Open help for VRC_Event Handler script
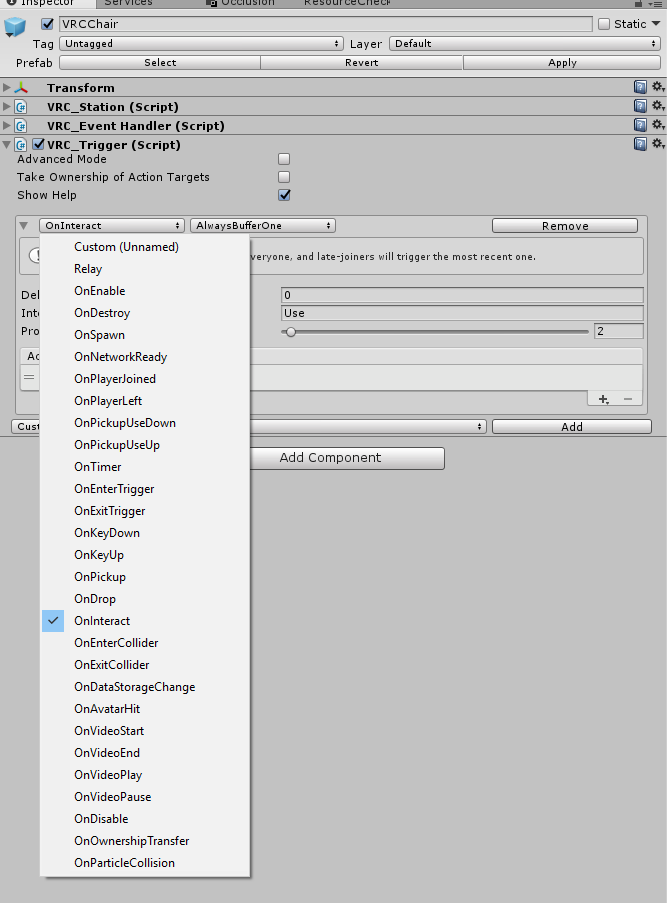 coord(640,125)
